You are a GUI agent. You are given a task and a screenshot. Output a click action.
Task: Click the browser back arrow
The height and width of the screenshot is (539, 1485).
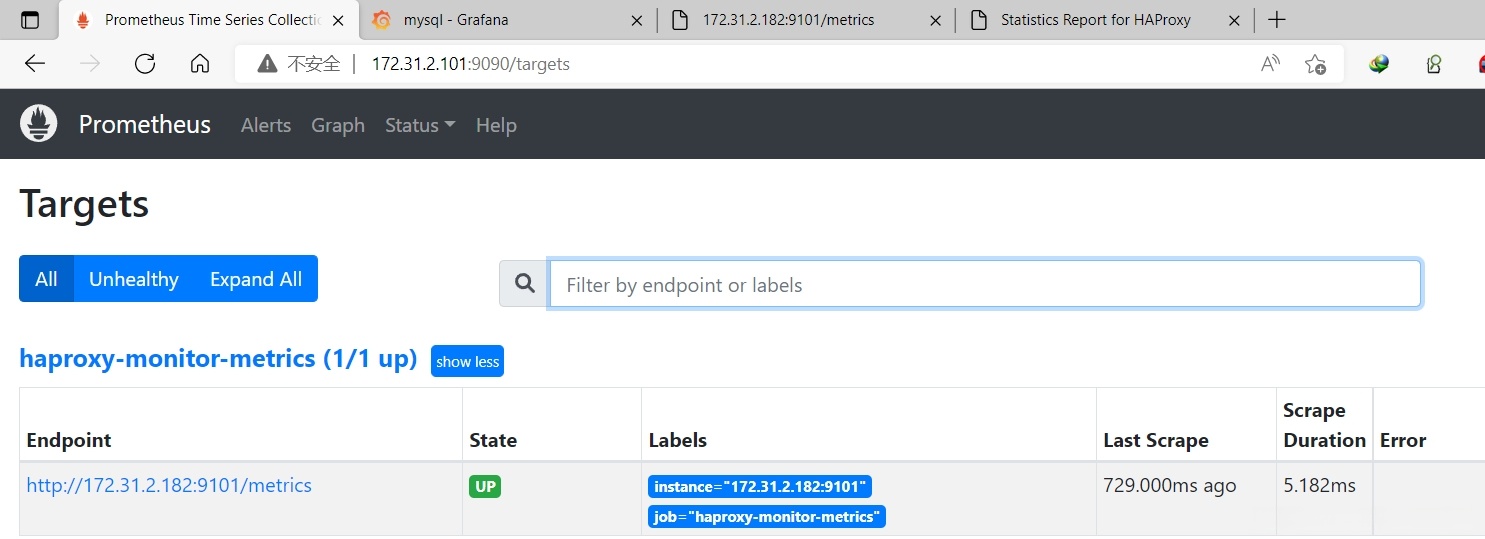click(x=35, y=64)
